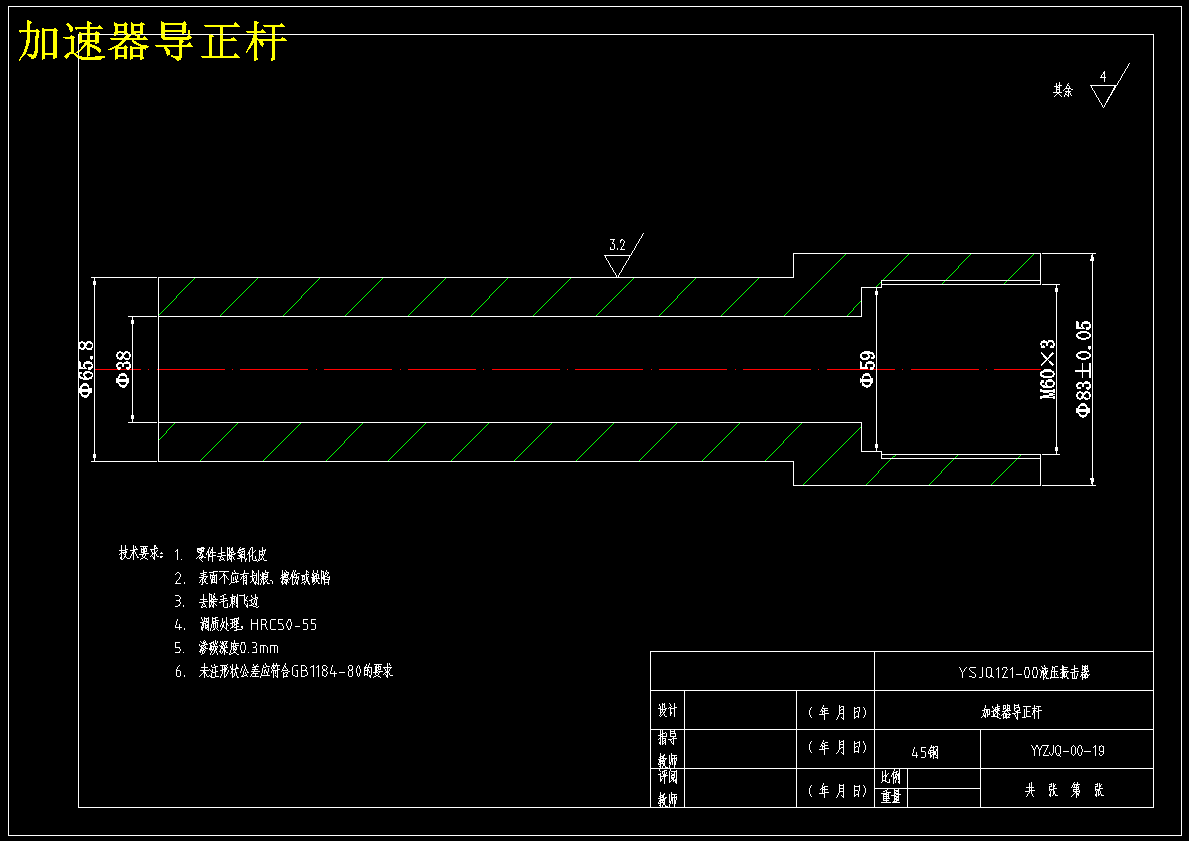
Task: Select the 指导教师 label cell
Action: pyautogui.click(x=667, y=748)
